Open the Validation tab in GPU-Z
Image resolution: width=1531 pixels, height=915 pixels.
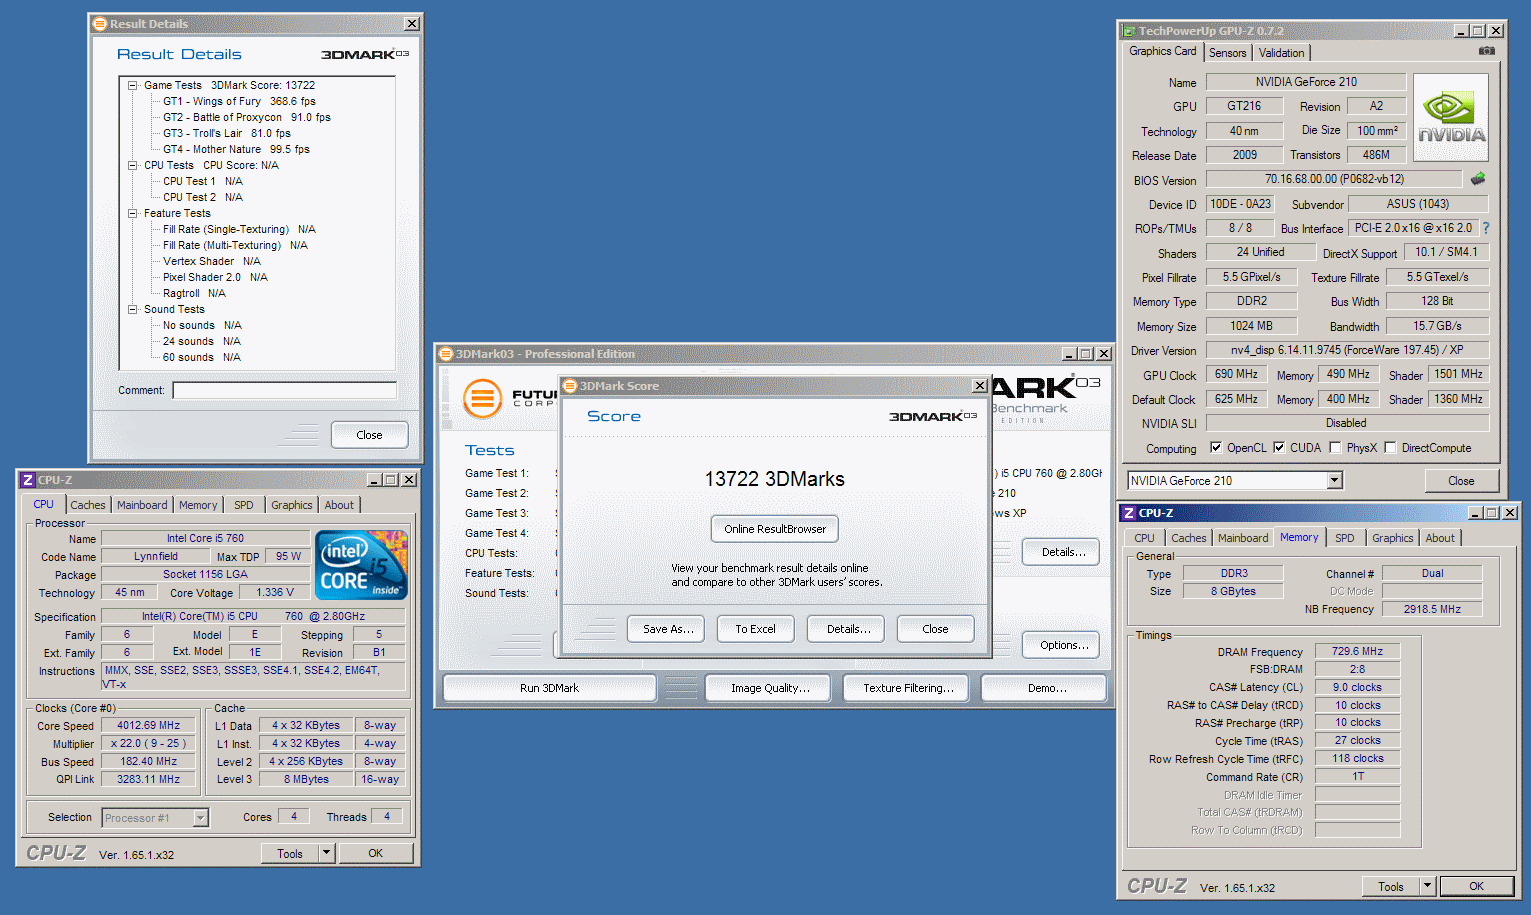[1281, 53]
